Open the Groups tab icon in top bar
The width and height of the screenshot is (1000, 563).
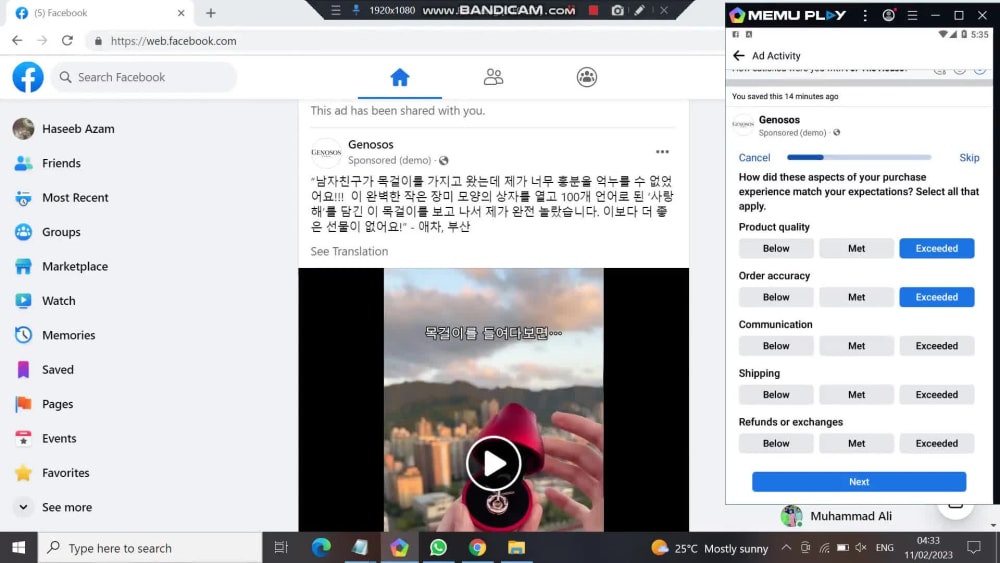587,77
